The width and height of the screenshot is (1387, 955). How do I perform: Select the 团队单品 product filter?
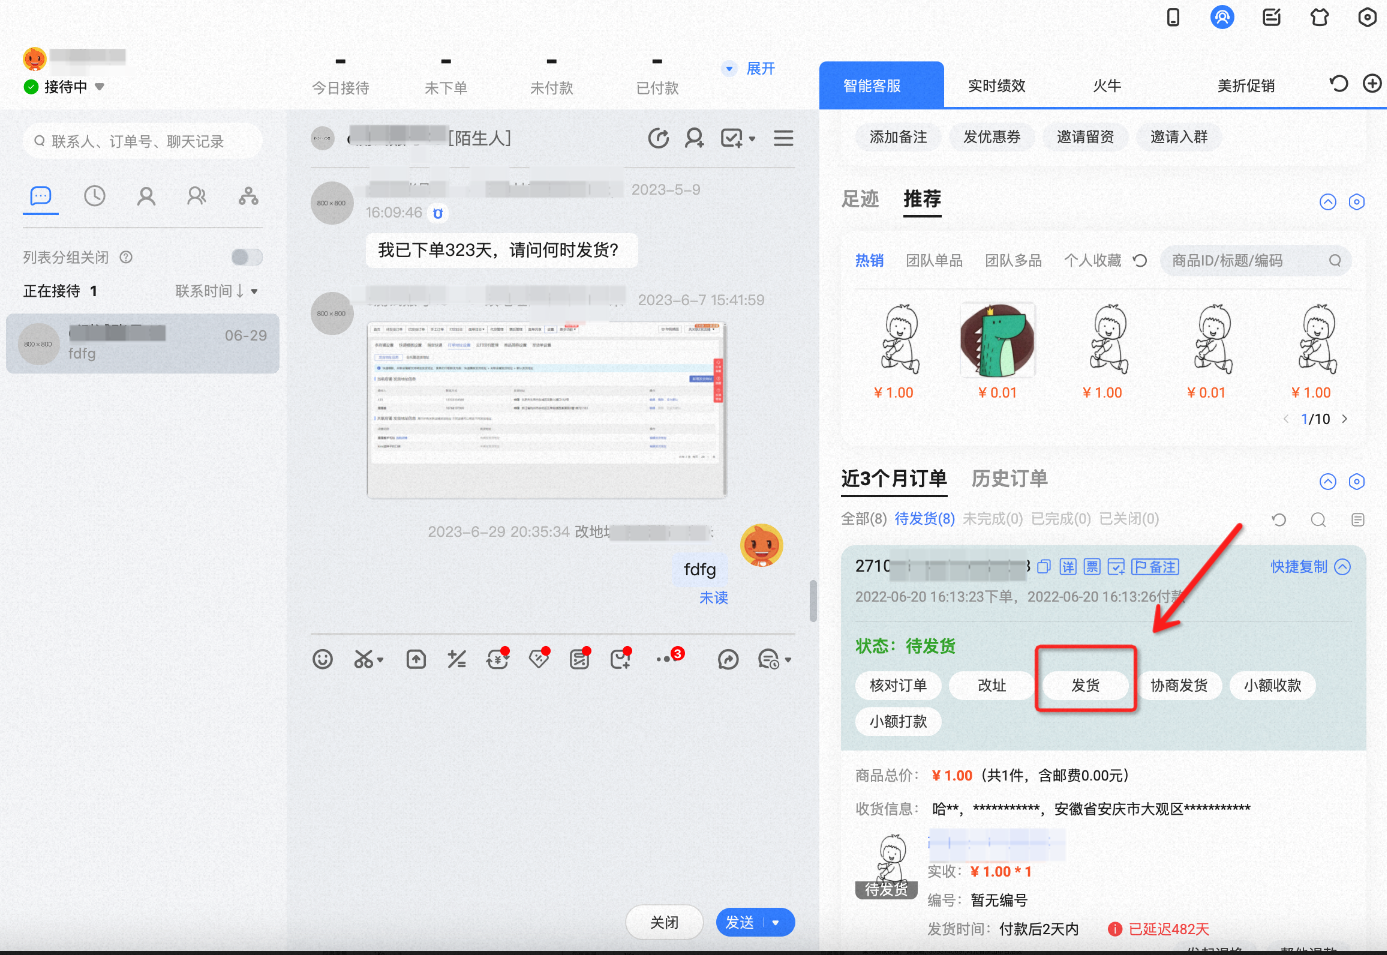pyautogui.click(x=934, y=260)
